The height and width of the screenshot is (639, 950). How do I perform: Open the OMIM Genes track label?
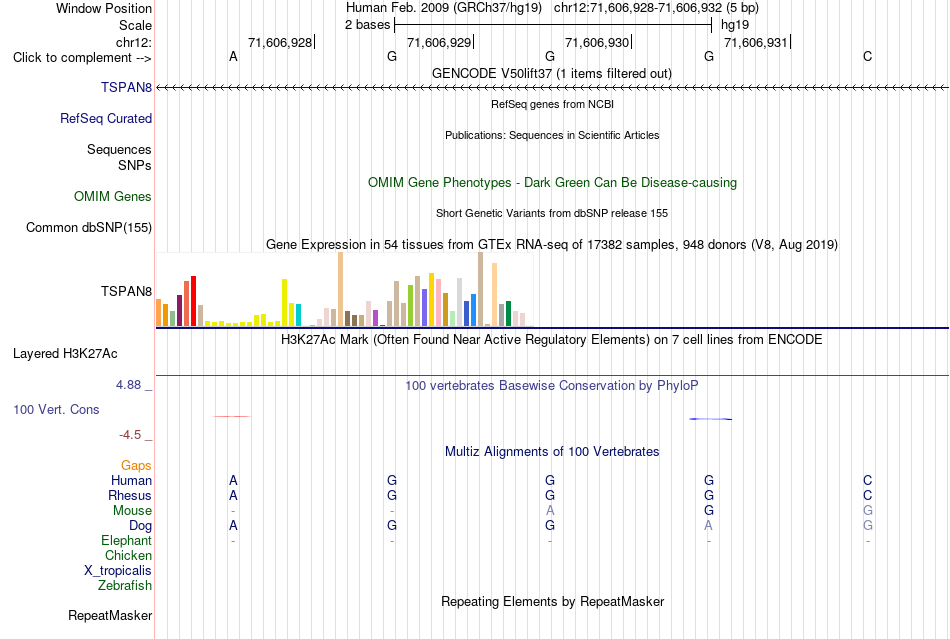tap(113, 196)
